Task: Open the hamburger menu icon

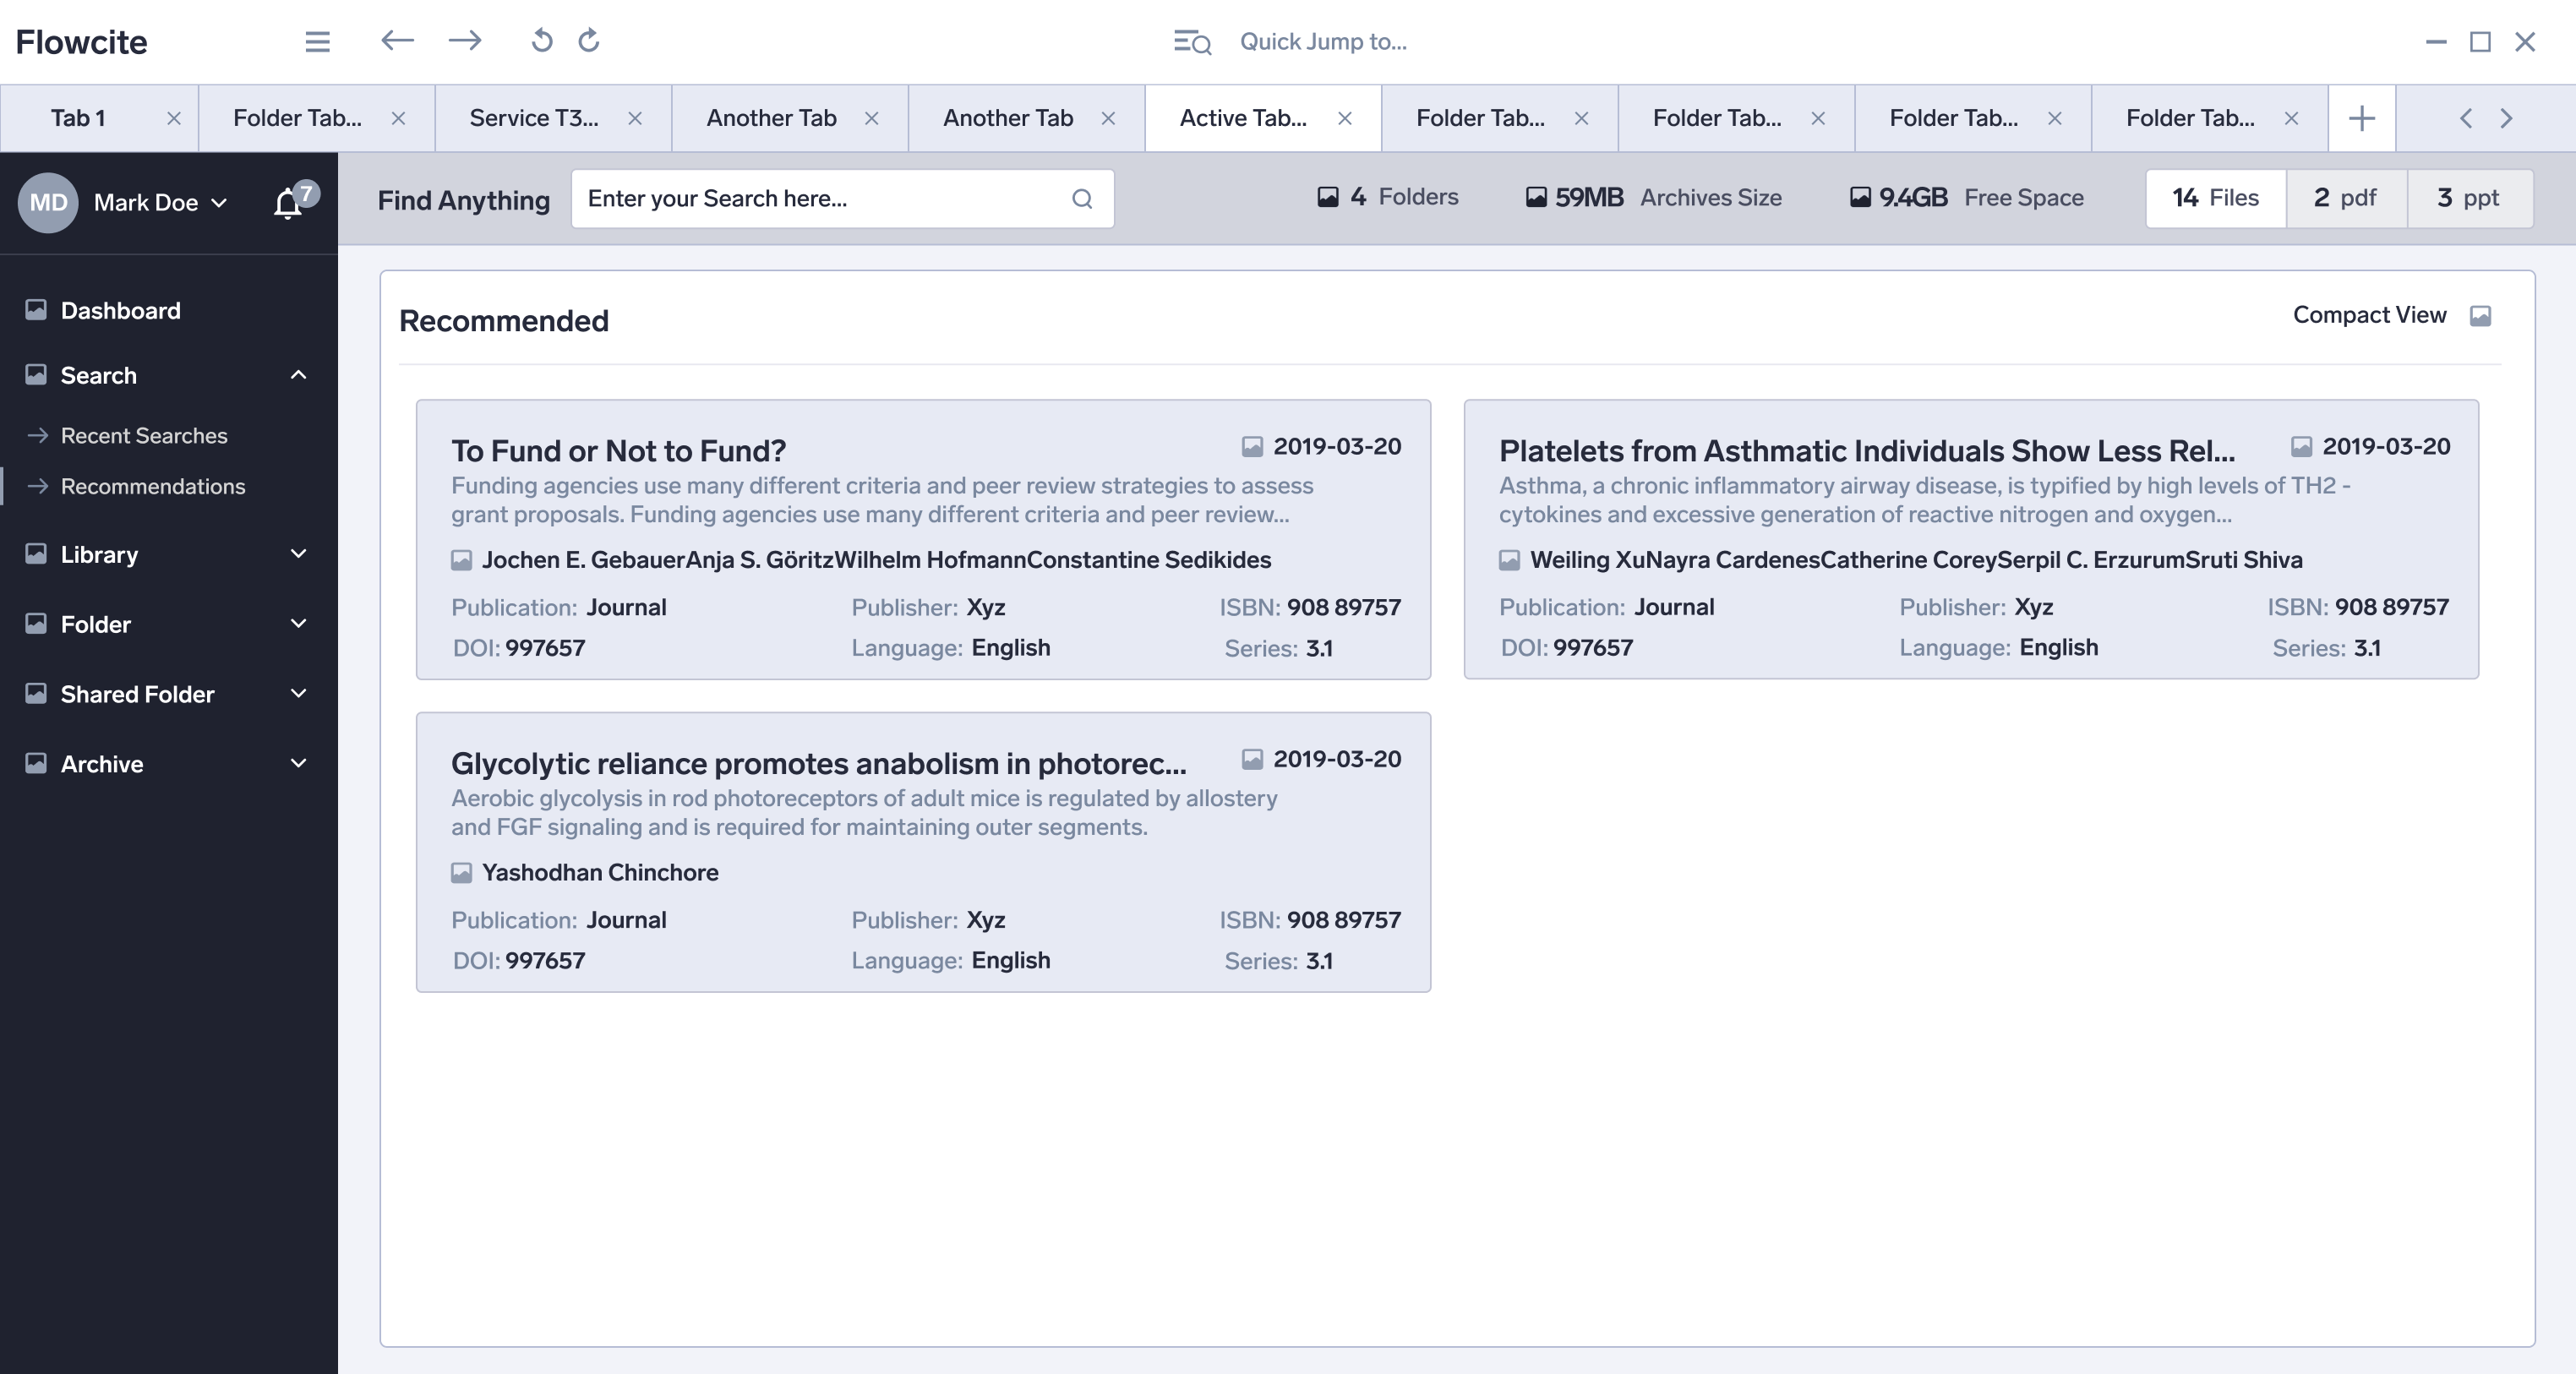Action: tap(317, 41)
